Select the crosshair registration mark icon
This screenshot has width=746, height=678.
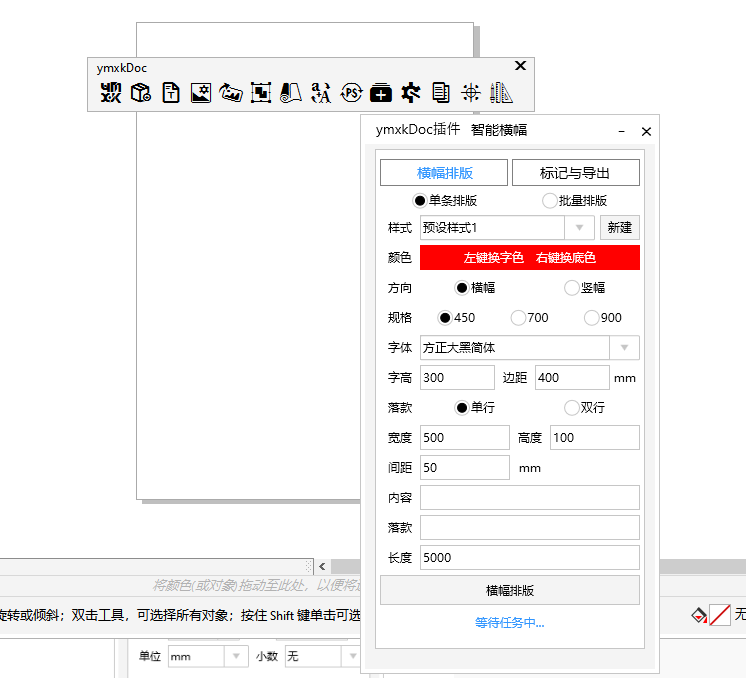(471, 92)
